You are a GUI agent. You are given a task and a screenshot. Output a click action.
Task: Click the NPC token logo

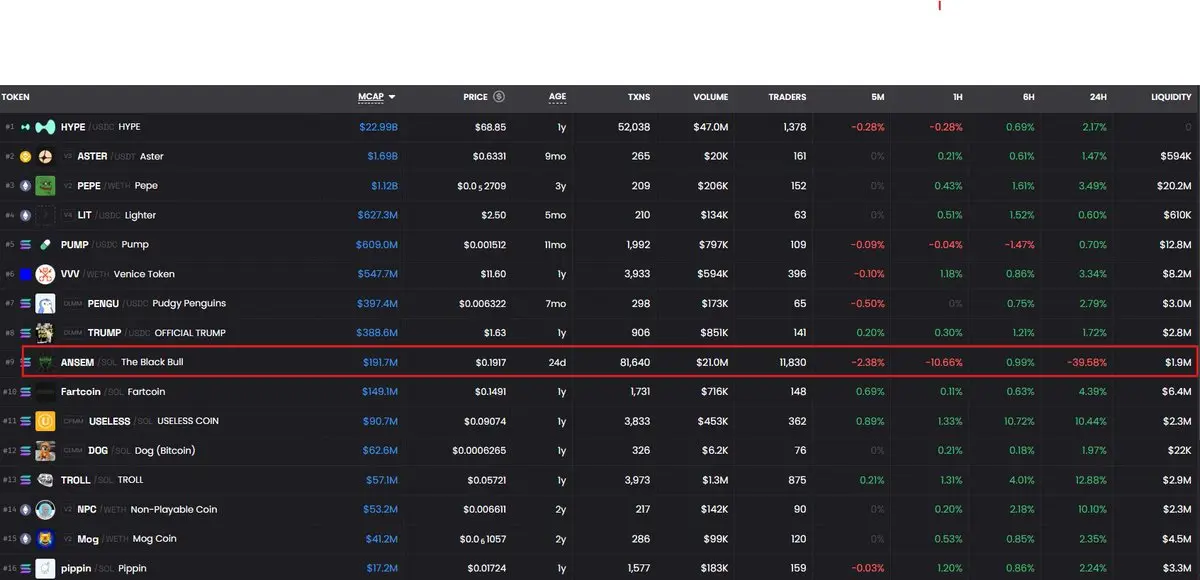point(45,510)
